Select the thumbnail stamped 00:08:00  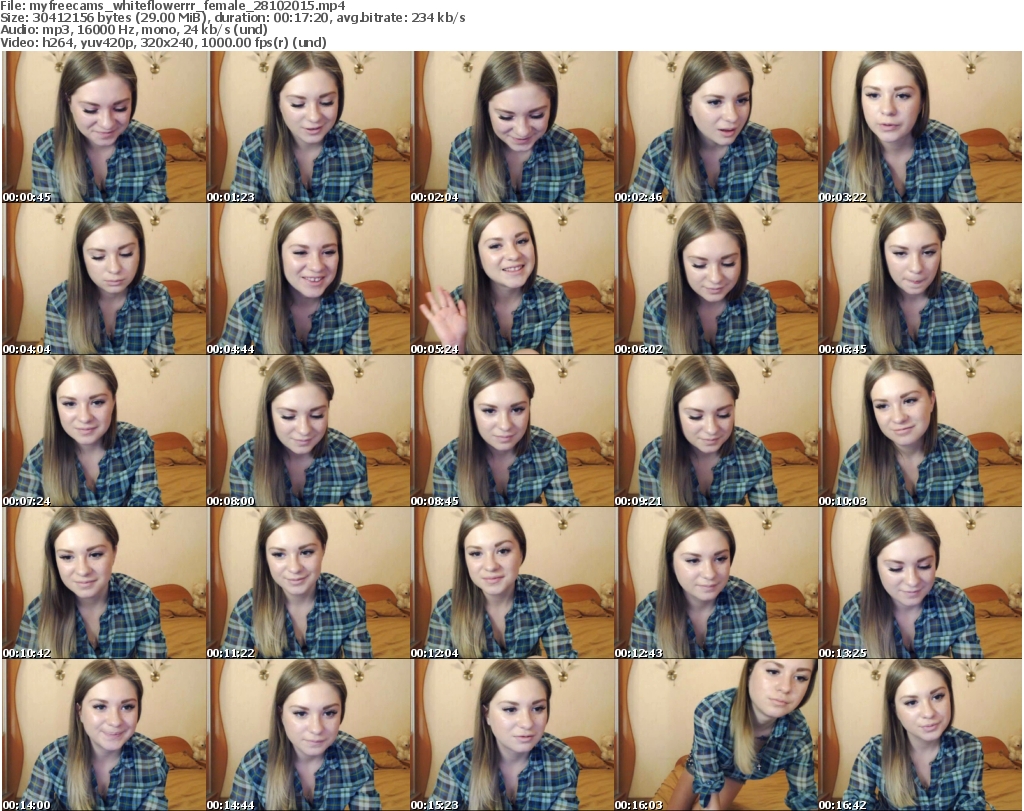pos(308,431)
